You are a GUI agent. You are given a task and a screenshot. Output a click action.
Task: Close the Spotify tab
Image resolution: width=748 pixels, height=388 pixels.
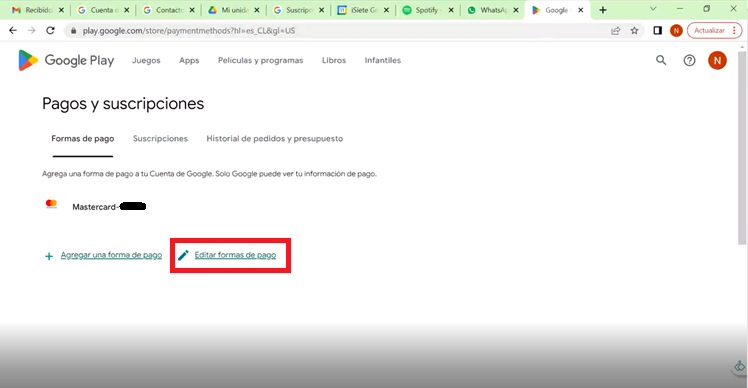pyautogui.click(x=451, y=10)
